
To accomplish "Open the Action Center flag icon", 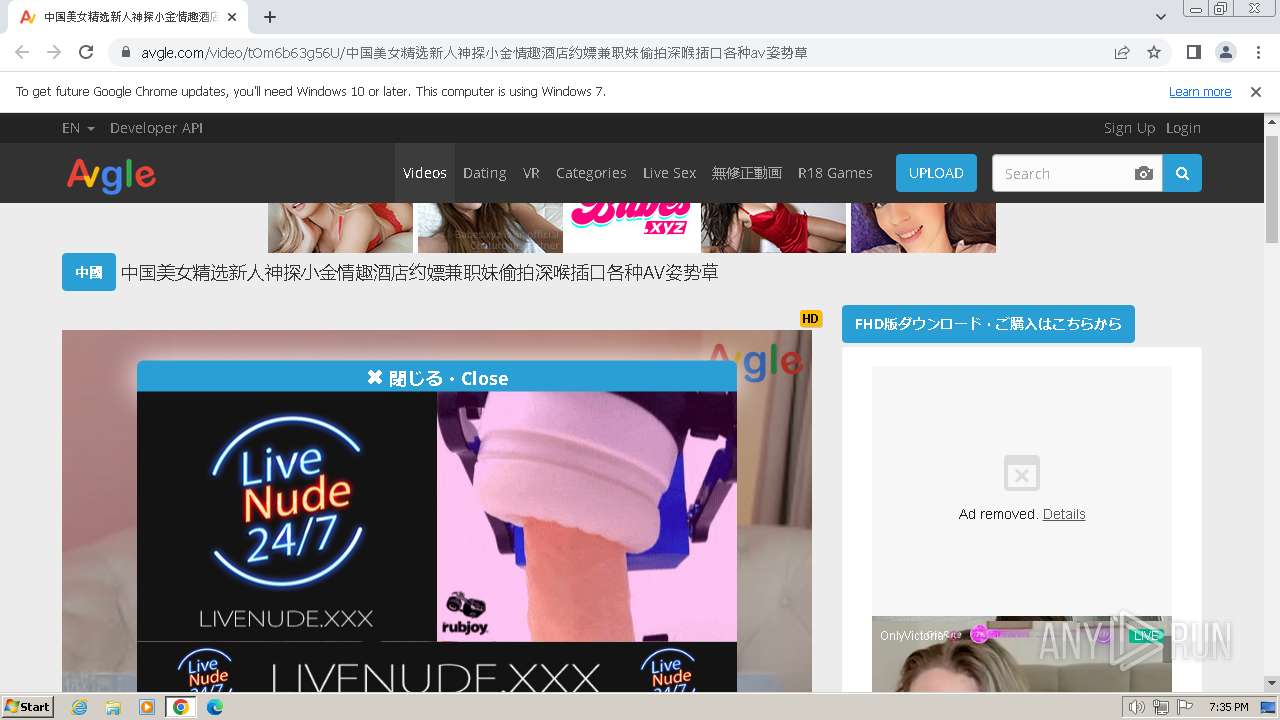I will 1185,707.
